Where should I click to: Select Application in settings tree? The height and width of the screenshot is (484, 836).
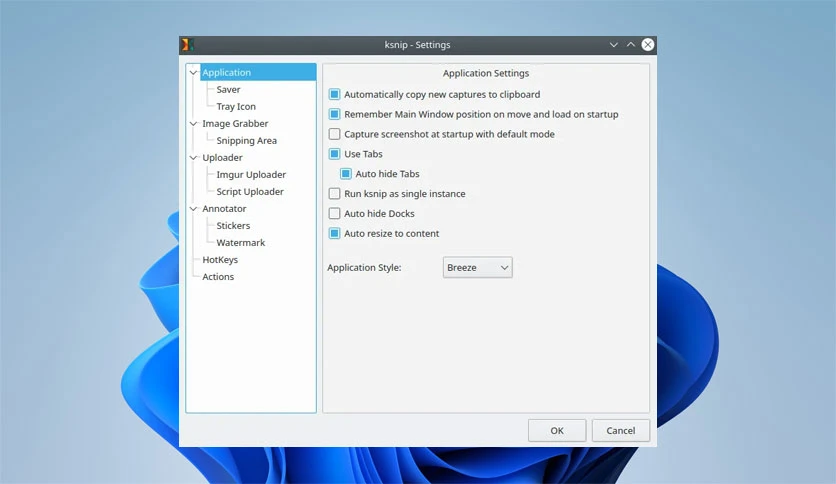coord(227,72)
